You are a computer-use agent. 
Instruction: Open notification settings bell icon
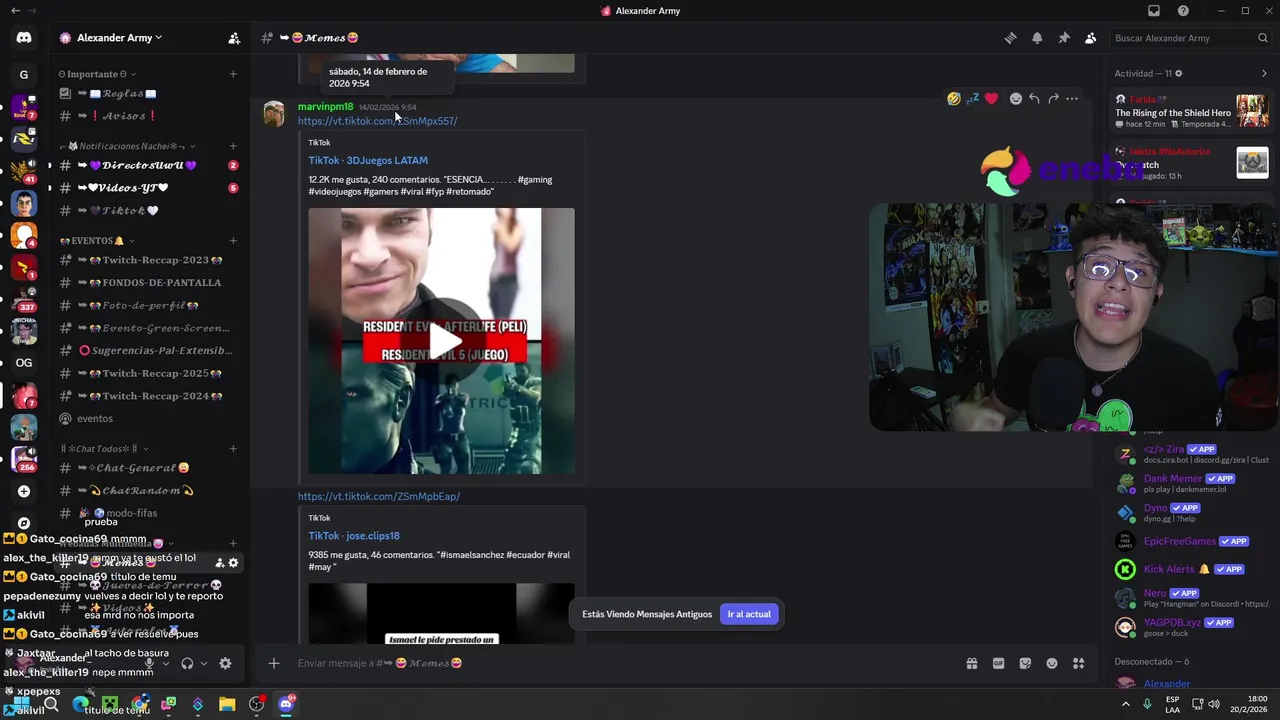(x=1037, y=38)
